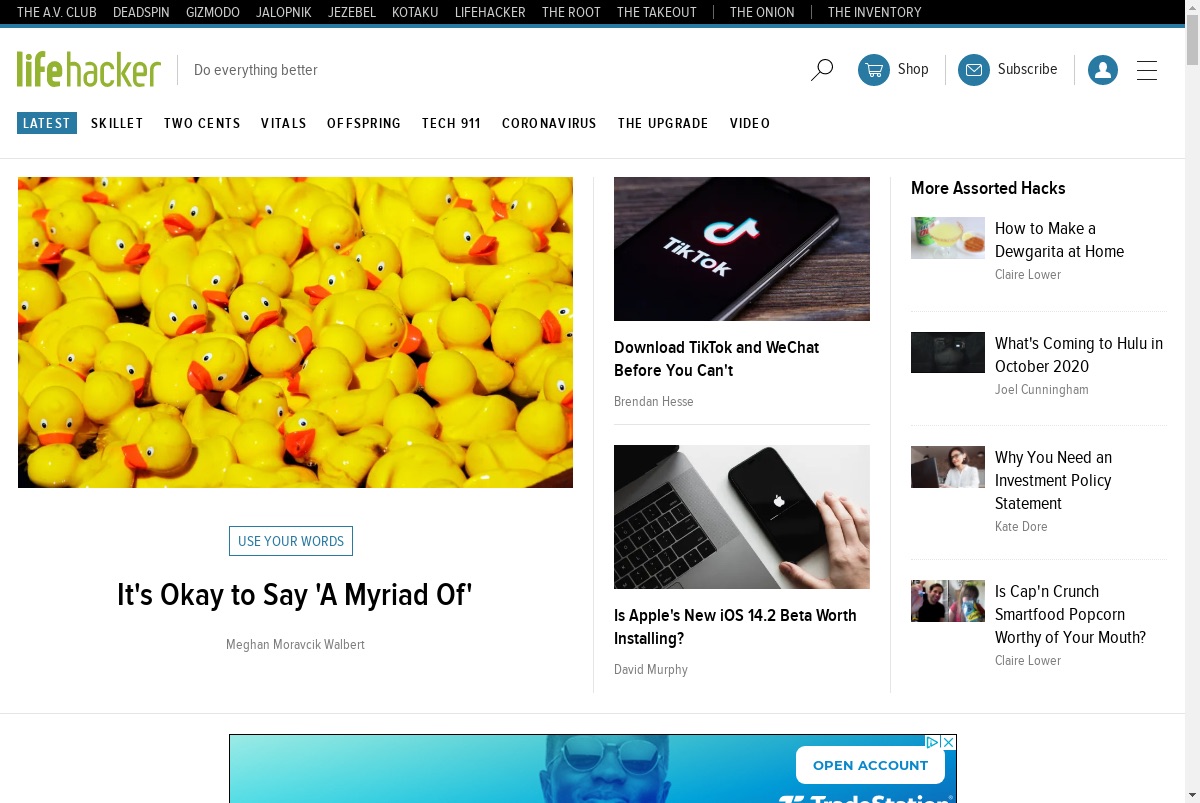1200x803 pixels.
Task: Go to The Upgrade section
Action: click(x=663, y=123)
